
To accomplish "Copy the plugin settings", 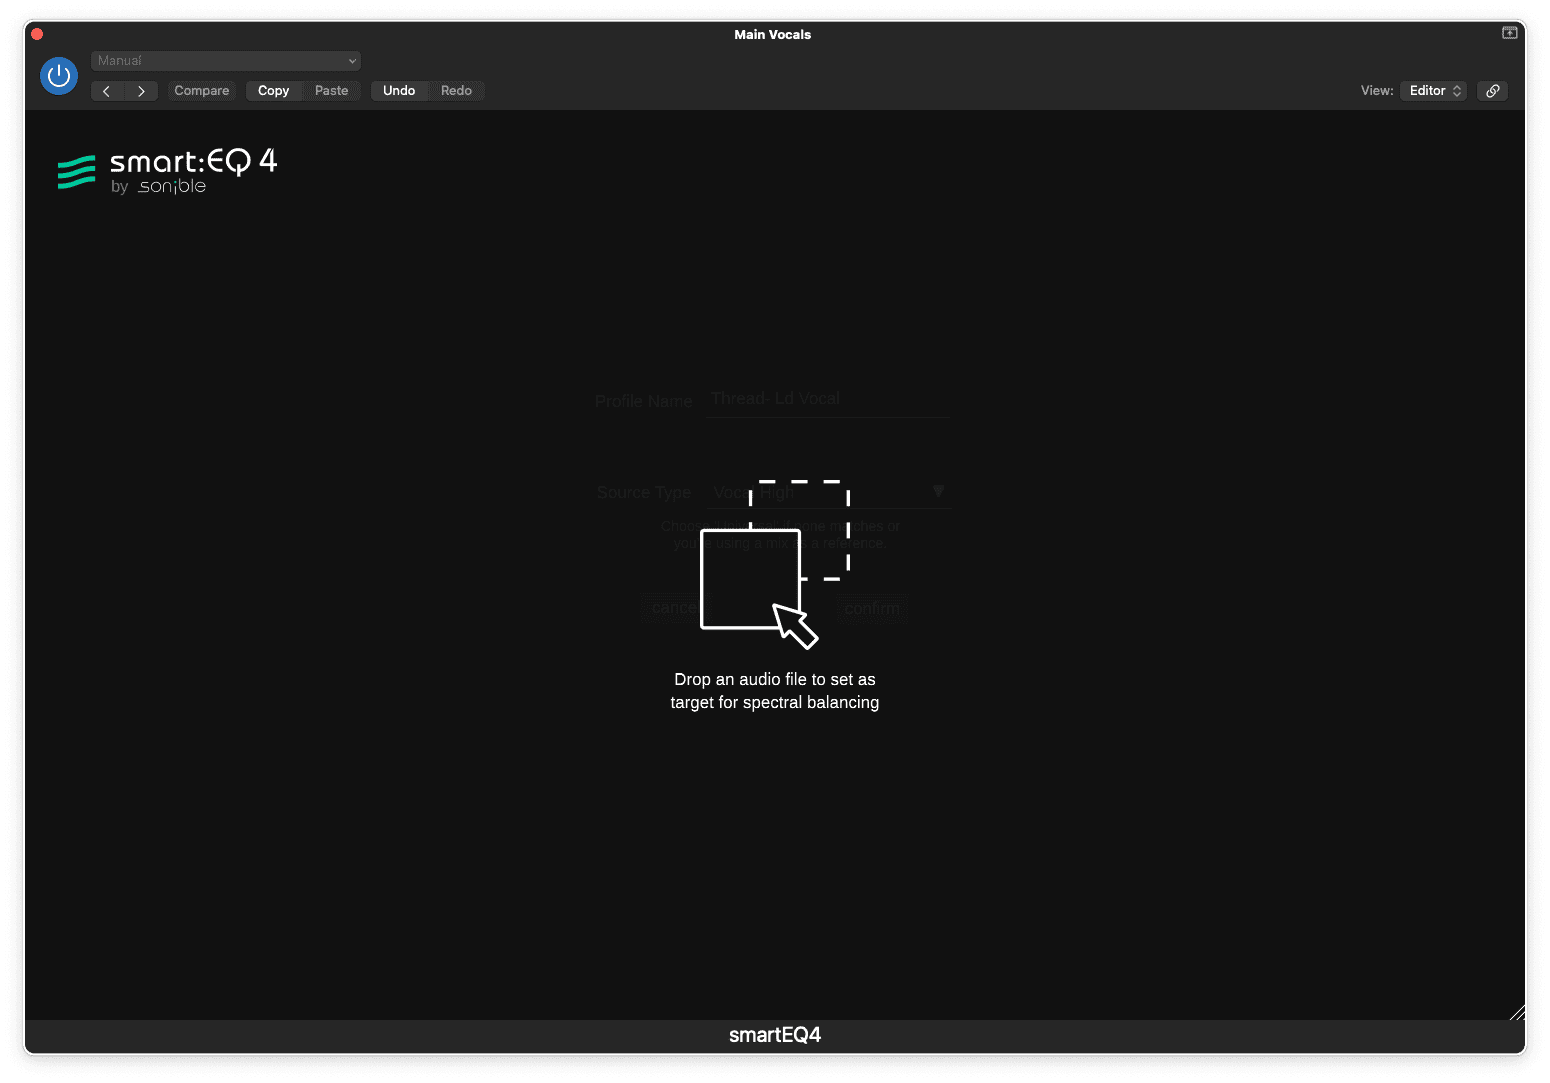I will [274, 91].
